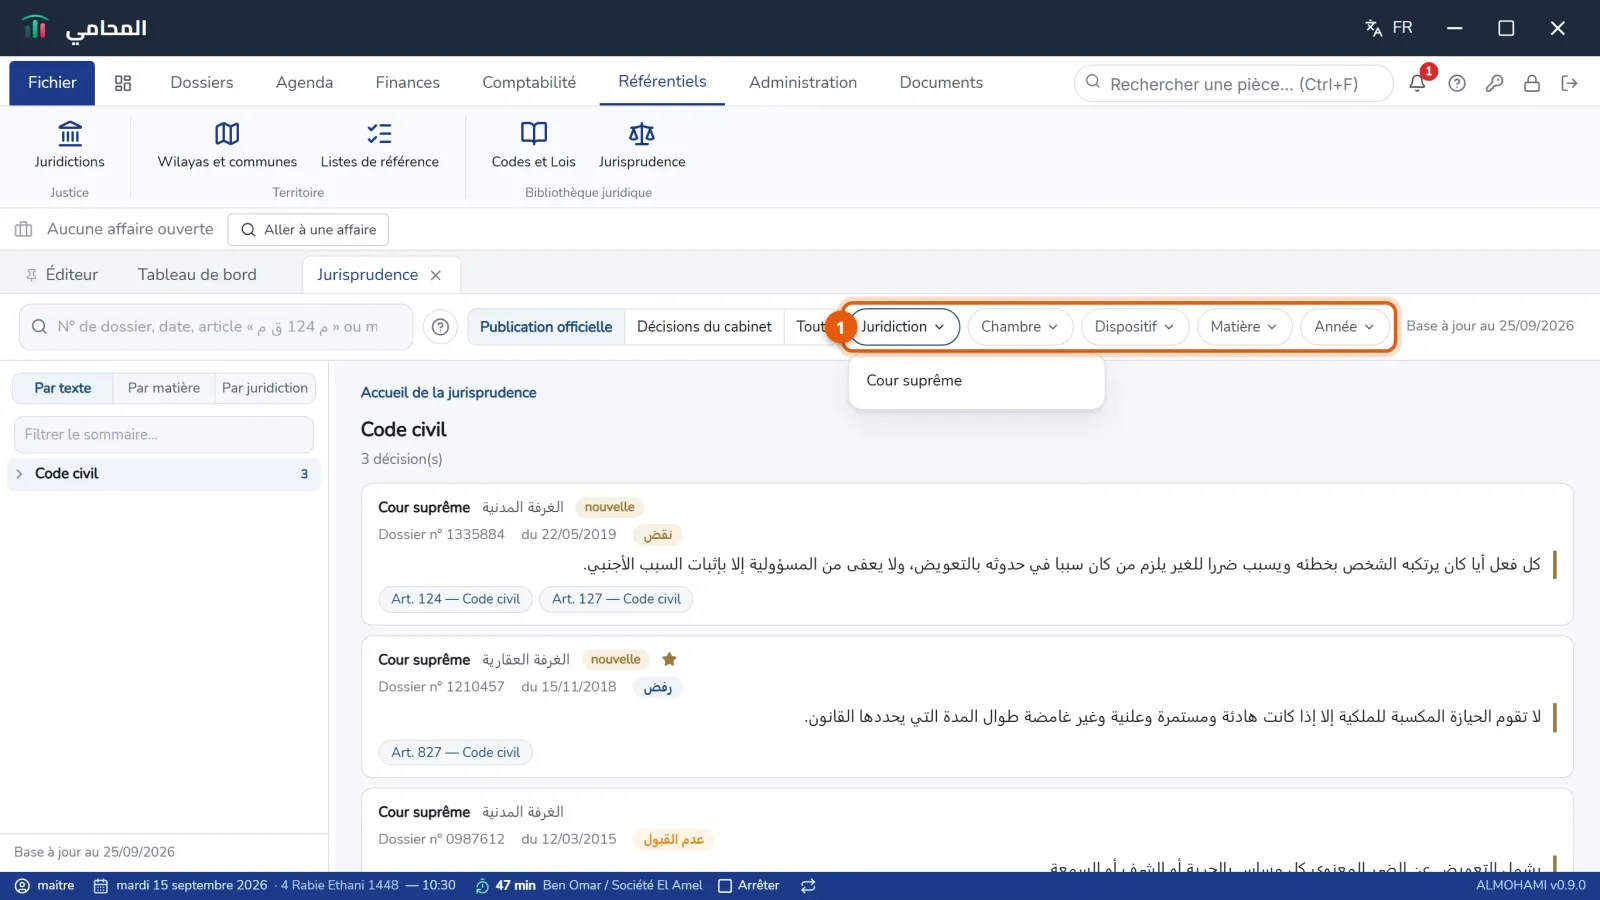This screenshot has width=1600, height=900.
Task: Open Listes de référence
Action: (379, 145)
